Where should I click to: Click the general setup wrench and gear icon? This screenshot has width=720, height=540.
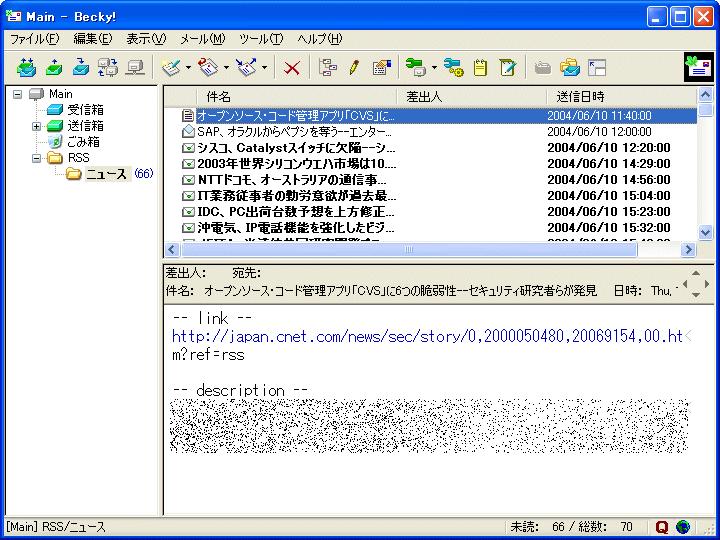pyautogui.click(x=454, y=68)
